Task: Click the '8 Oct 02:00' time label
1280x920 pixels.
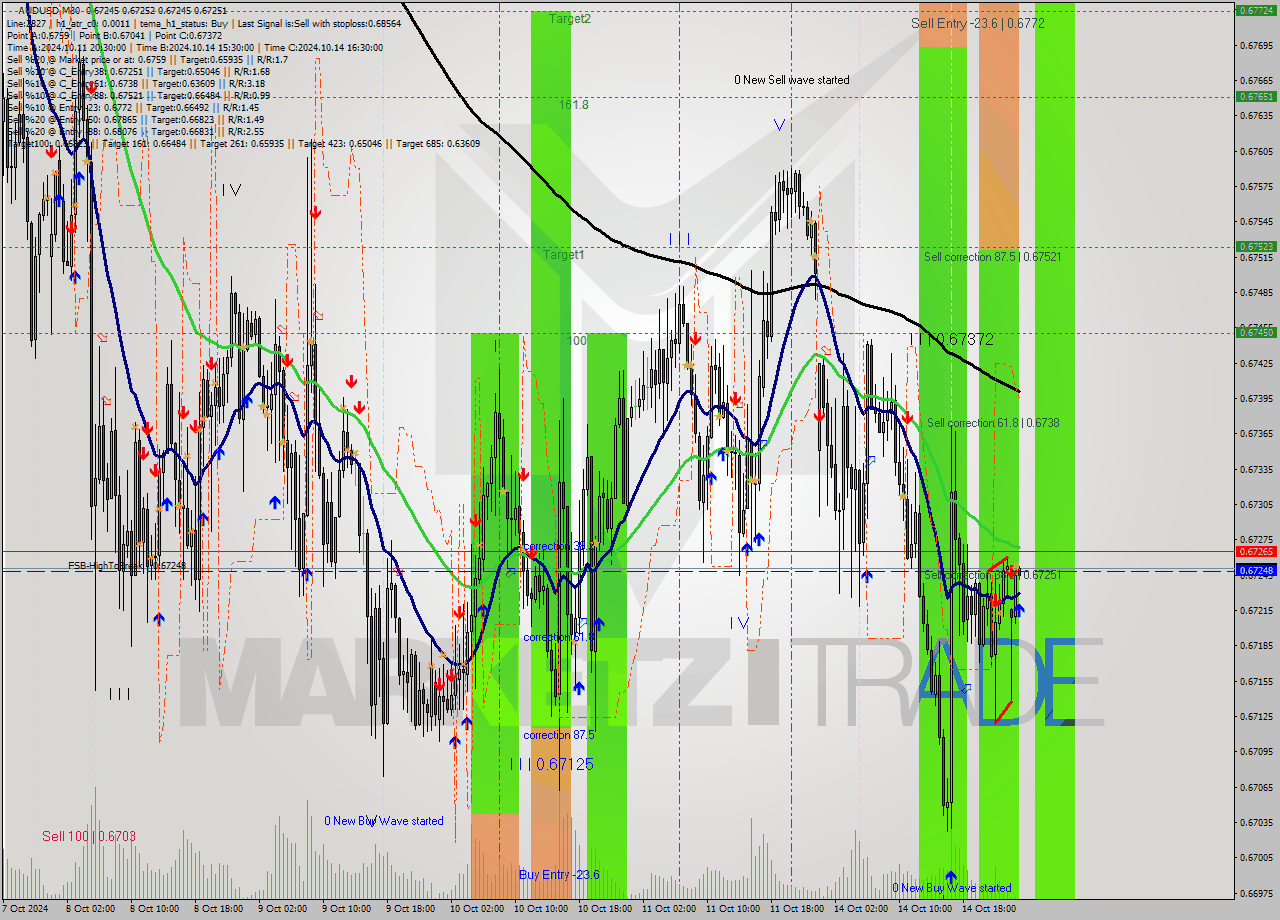Action: coord(90,909)
